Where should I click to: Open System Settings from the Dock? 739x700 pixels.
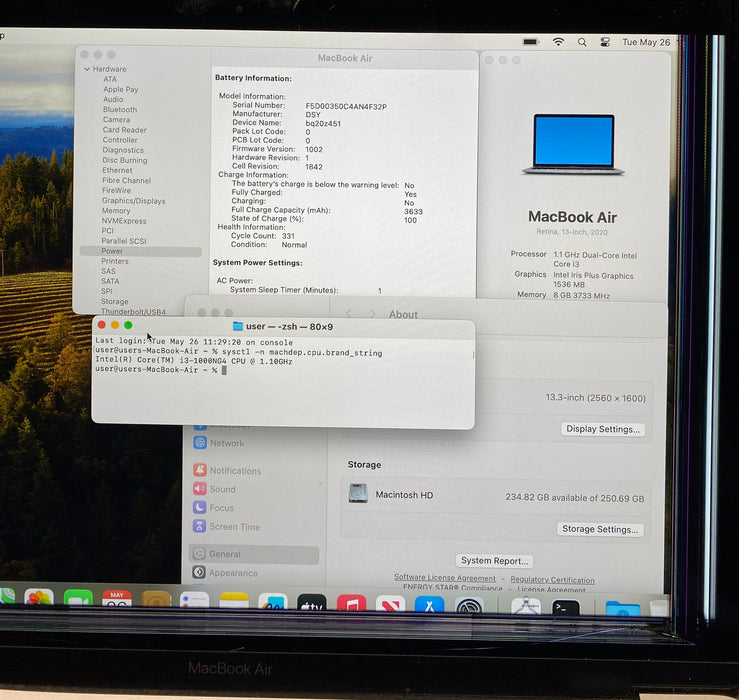point(469,606)
